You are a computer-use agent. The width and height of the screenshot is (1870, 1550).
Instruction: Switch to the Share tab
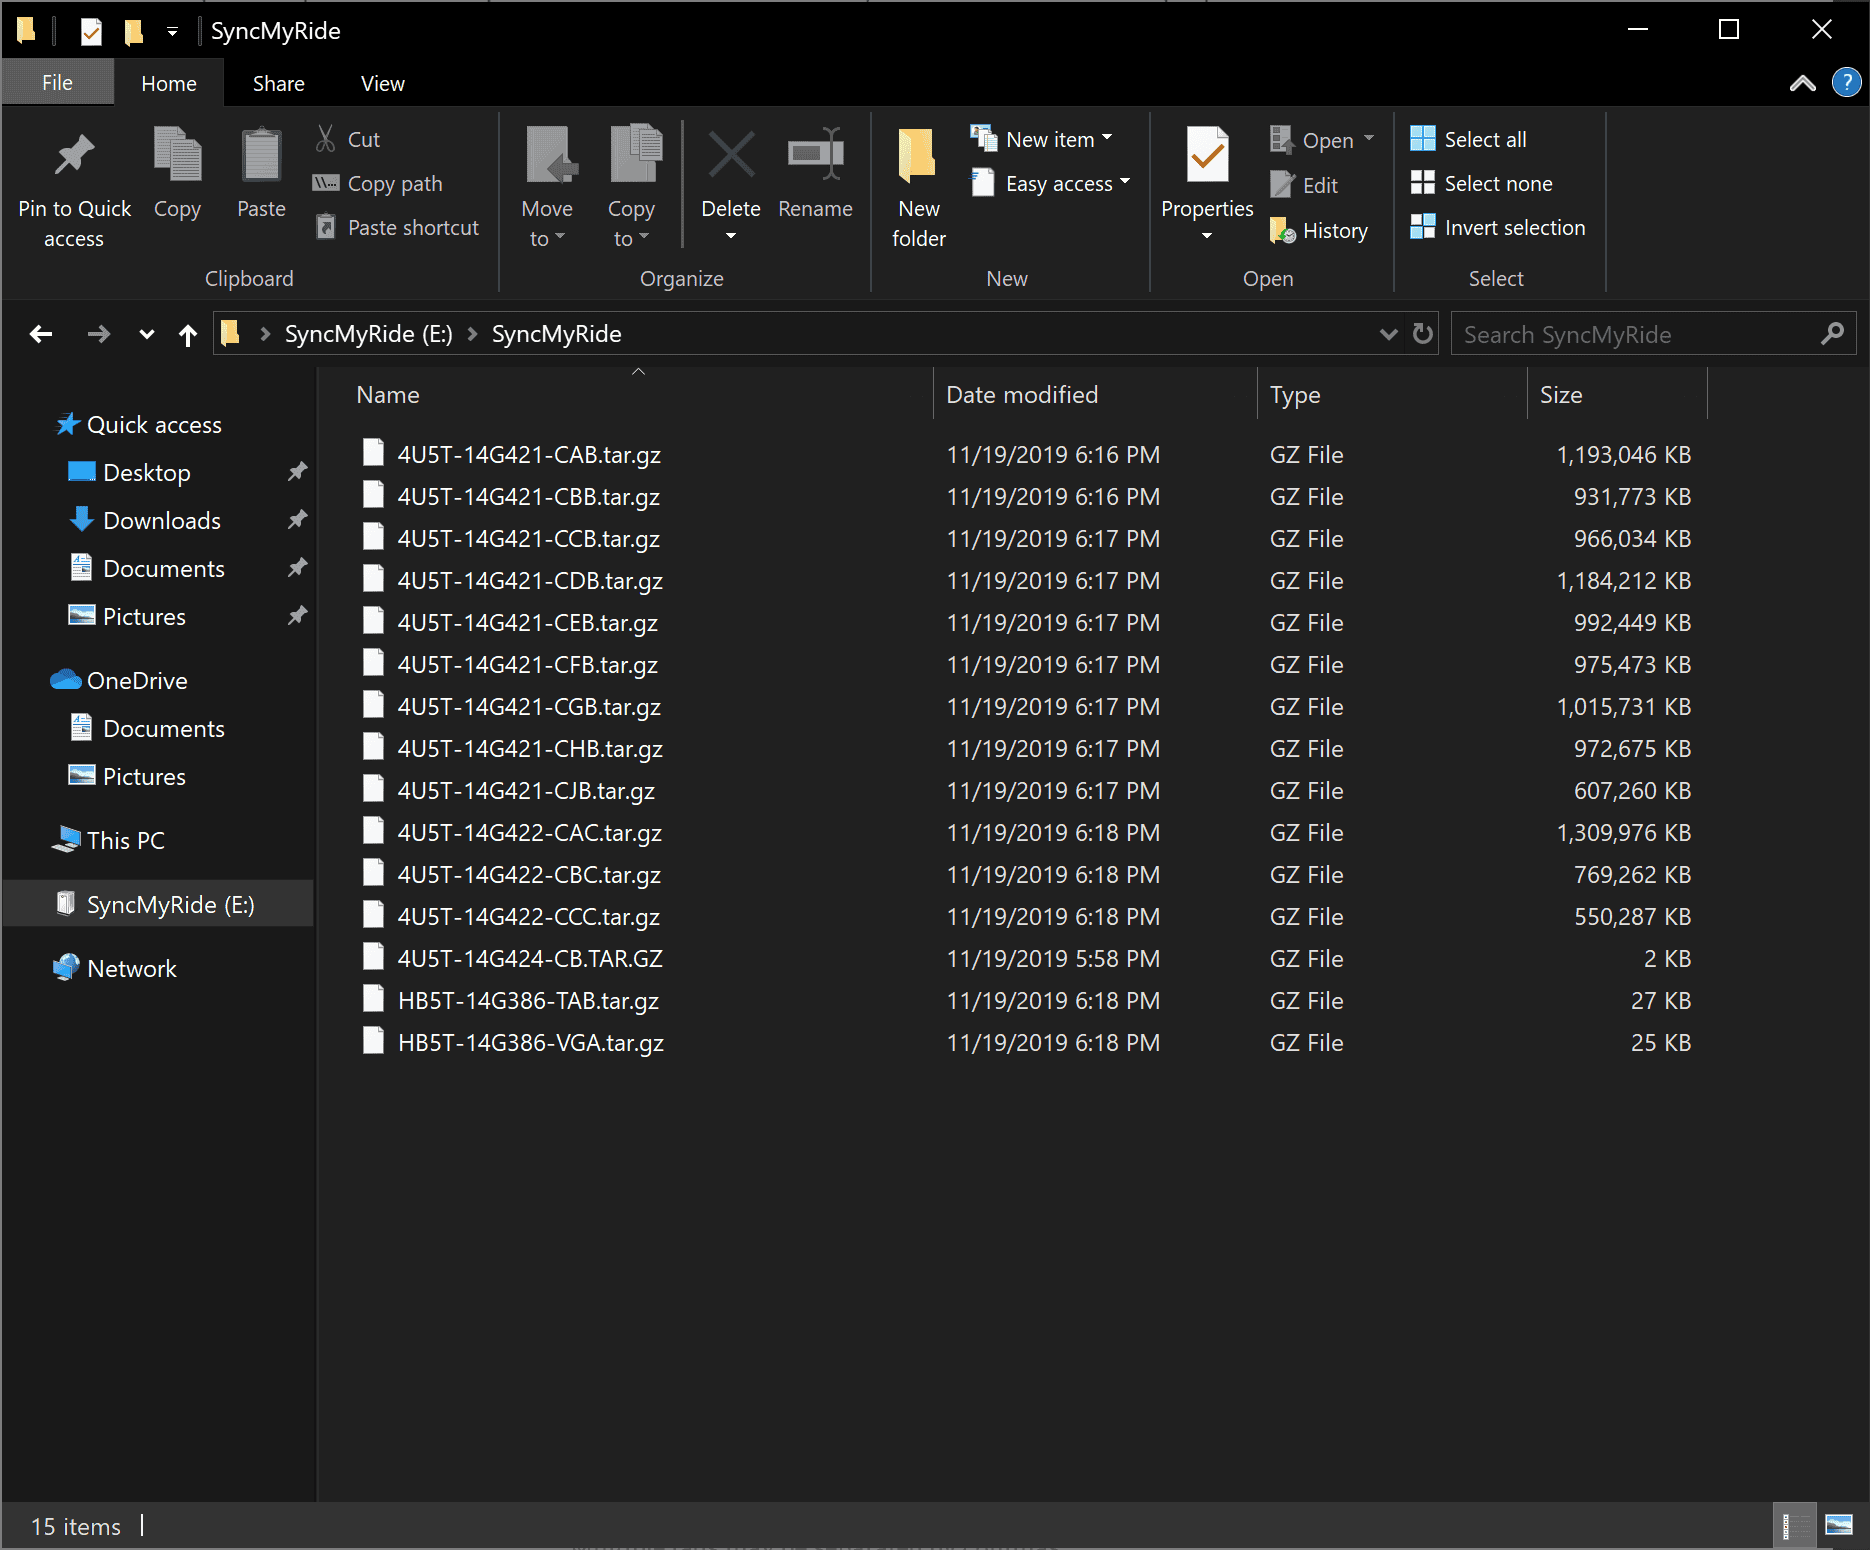[278, 84]
